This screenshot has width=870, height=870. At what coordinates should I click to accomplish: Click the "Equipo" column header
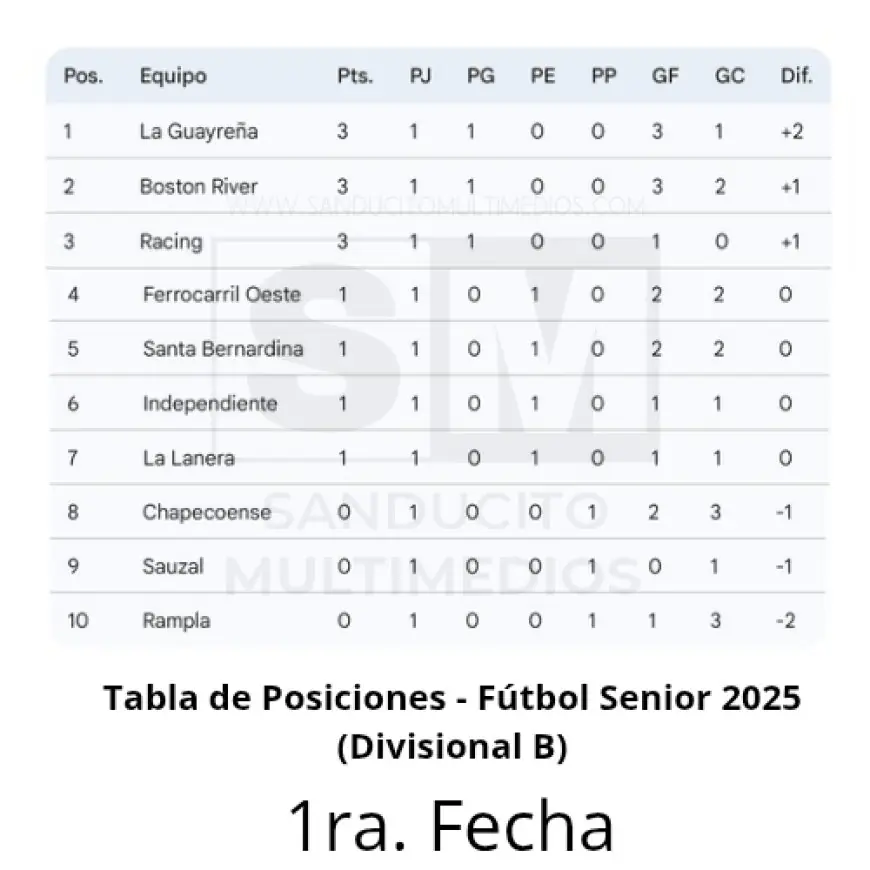173,76
